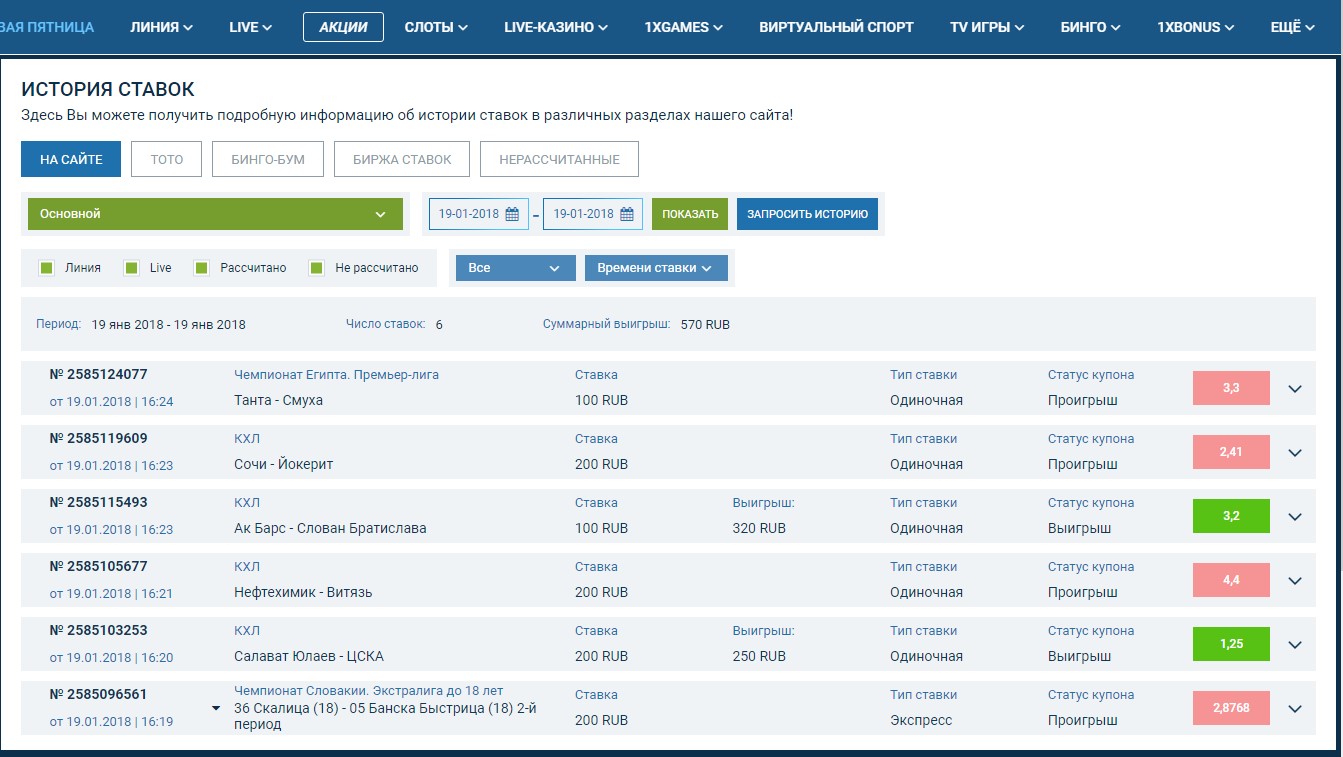Open the СЛОТЫ menu
This screenshot has height=757, width=1343.
click(x=436, y=27)
